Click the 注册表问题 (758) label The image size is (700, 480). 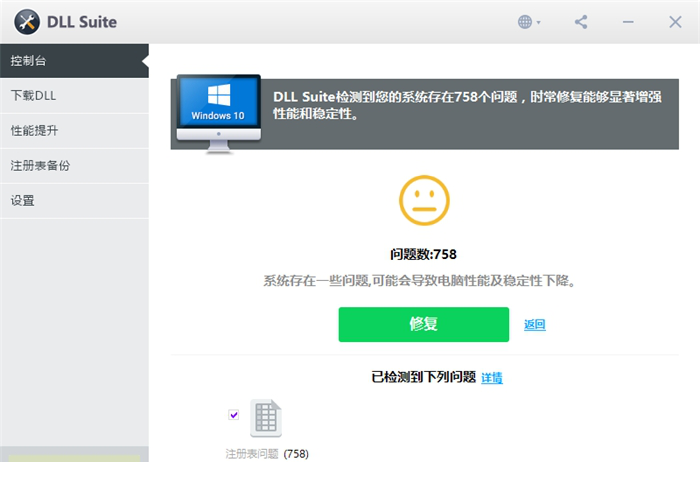[x=267, y=454]
